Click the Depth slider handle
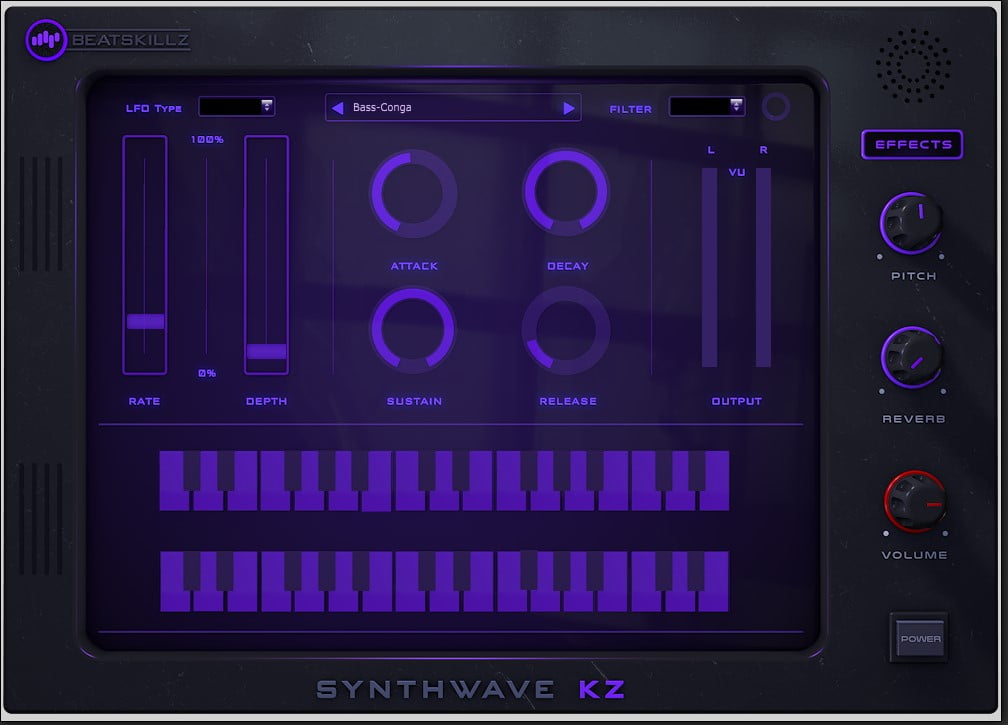 coord(266,351)
